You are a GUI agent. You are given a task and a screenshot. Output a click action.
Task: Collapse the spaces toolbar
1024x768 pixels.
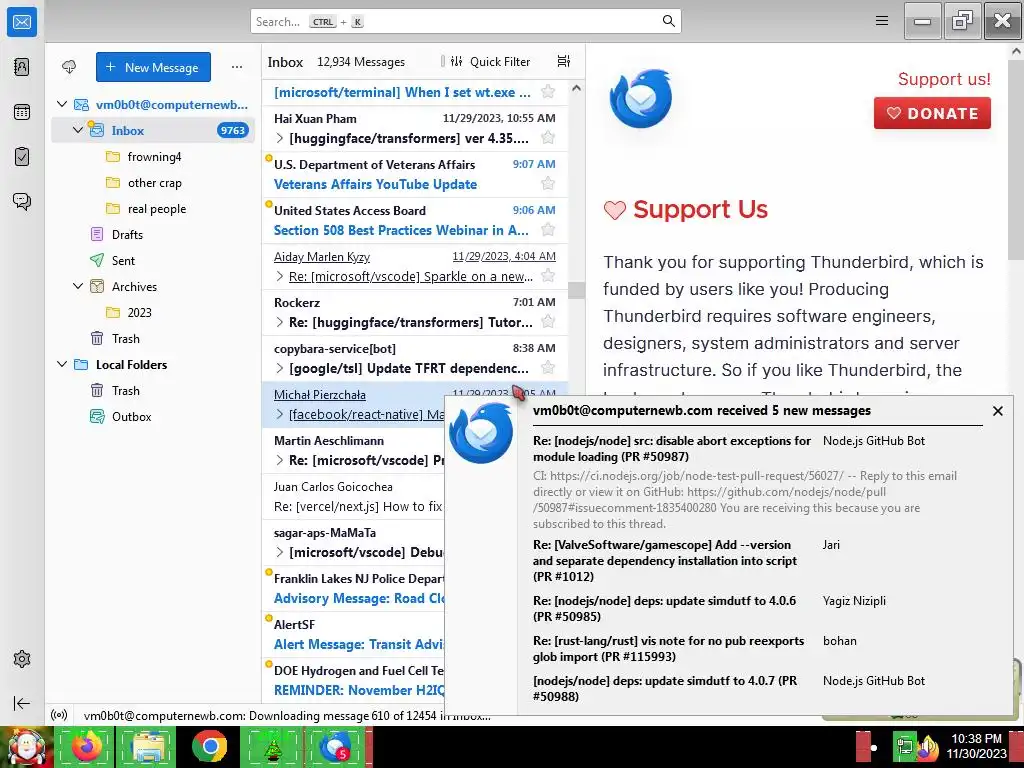point(22,703)
